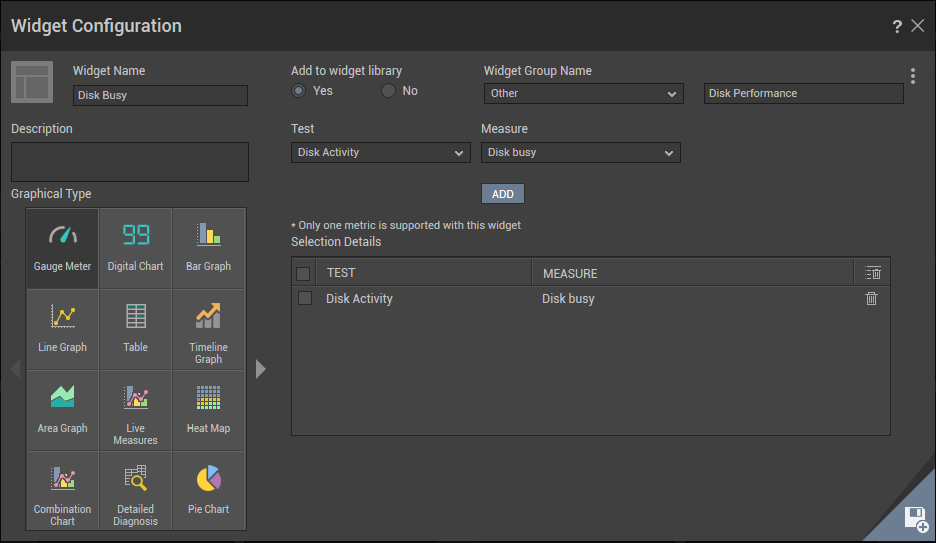Check the Disk Activity row checkbox
This screenshot has width=936, height=543.
pyautogui.click(x=305, y=298)
